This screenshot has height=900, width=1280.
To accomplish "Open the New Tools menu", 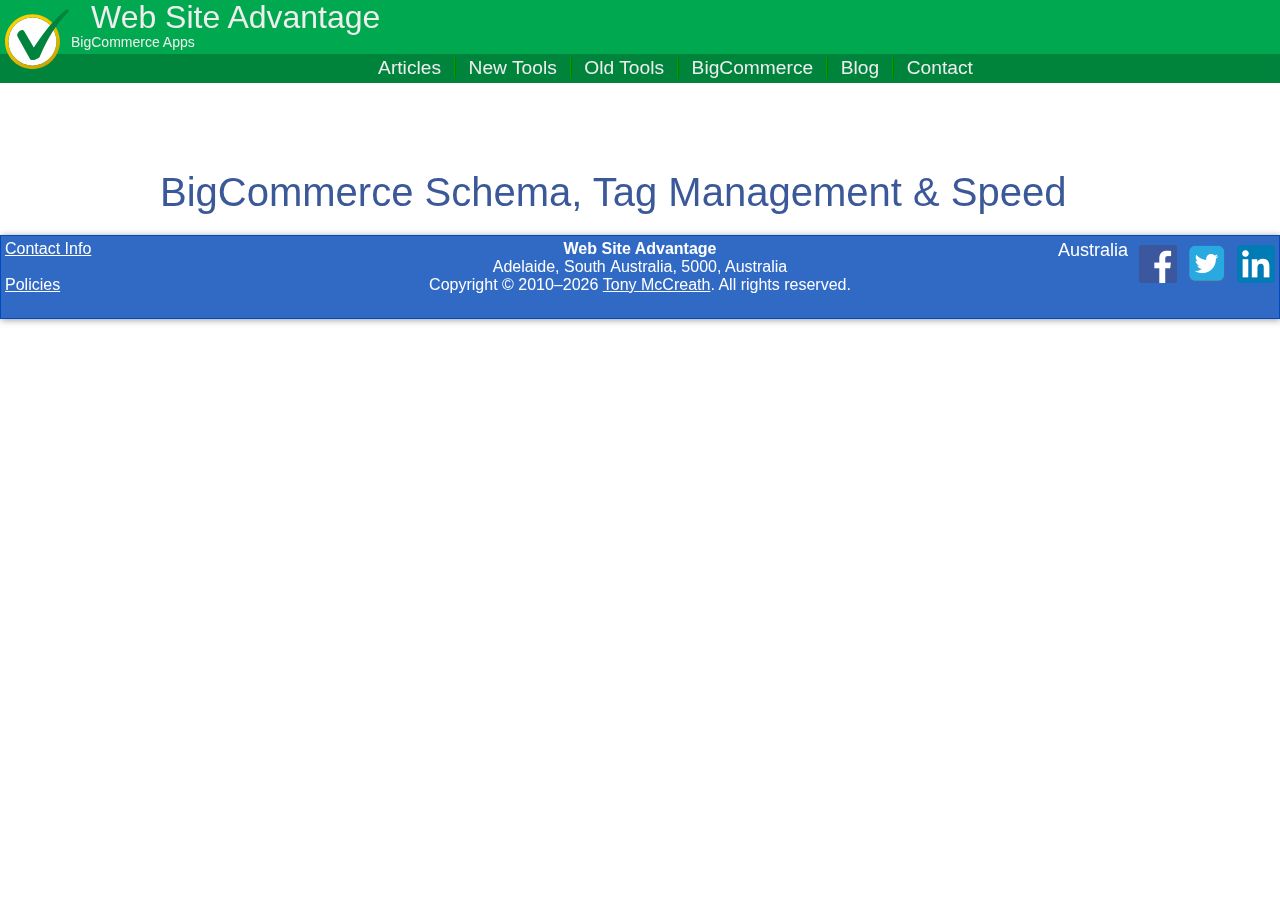I will (x=512, y=68).
